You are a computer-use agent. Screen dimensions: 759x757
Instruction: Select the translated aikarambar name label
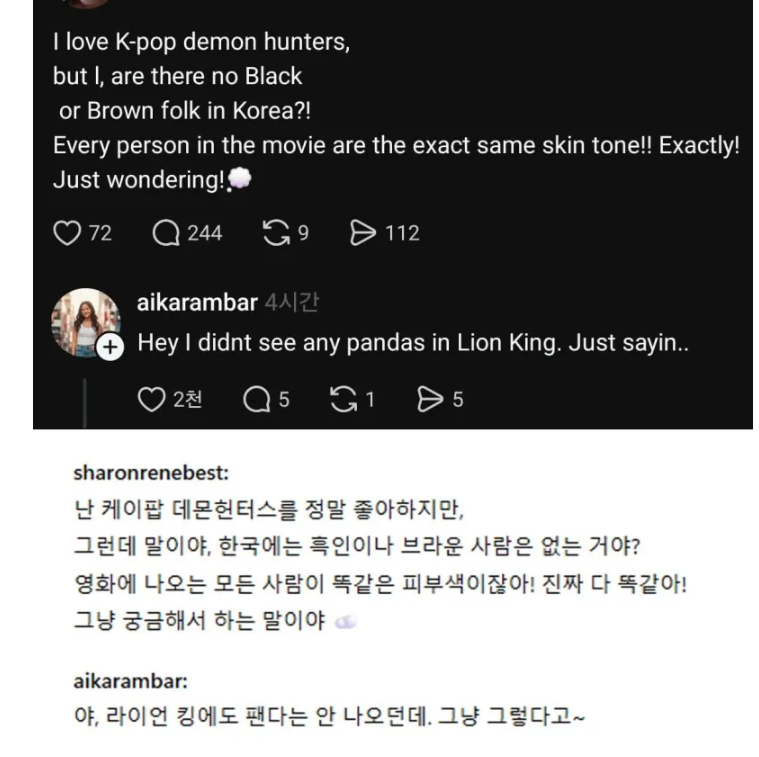[130, 681]
